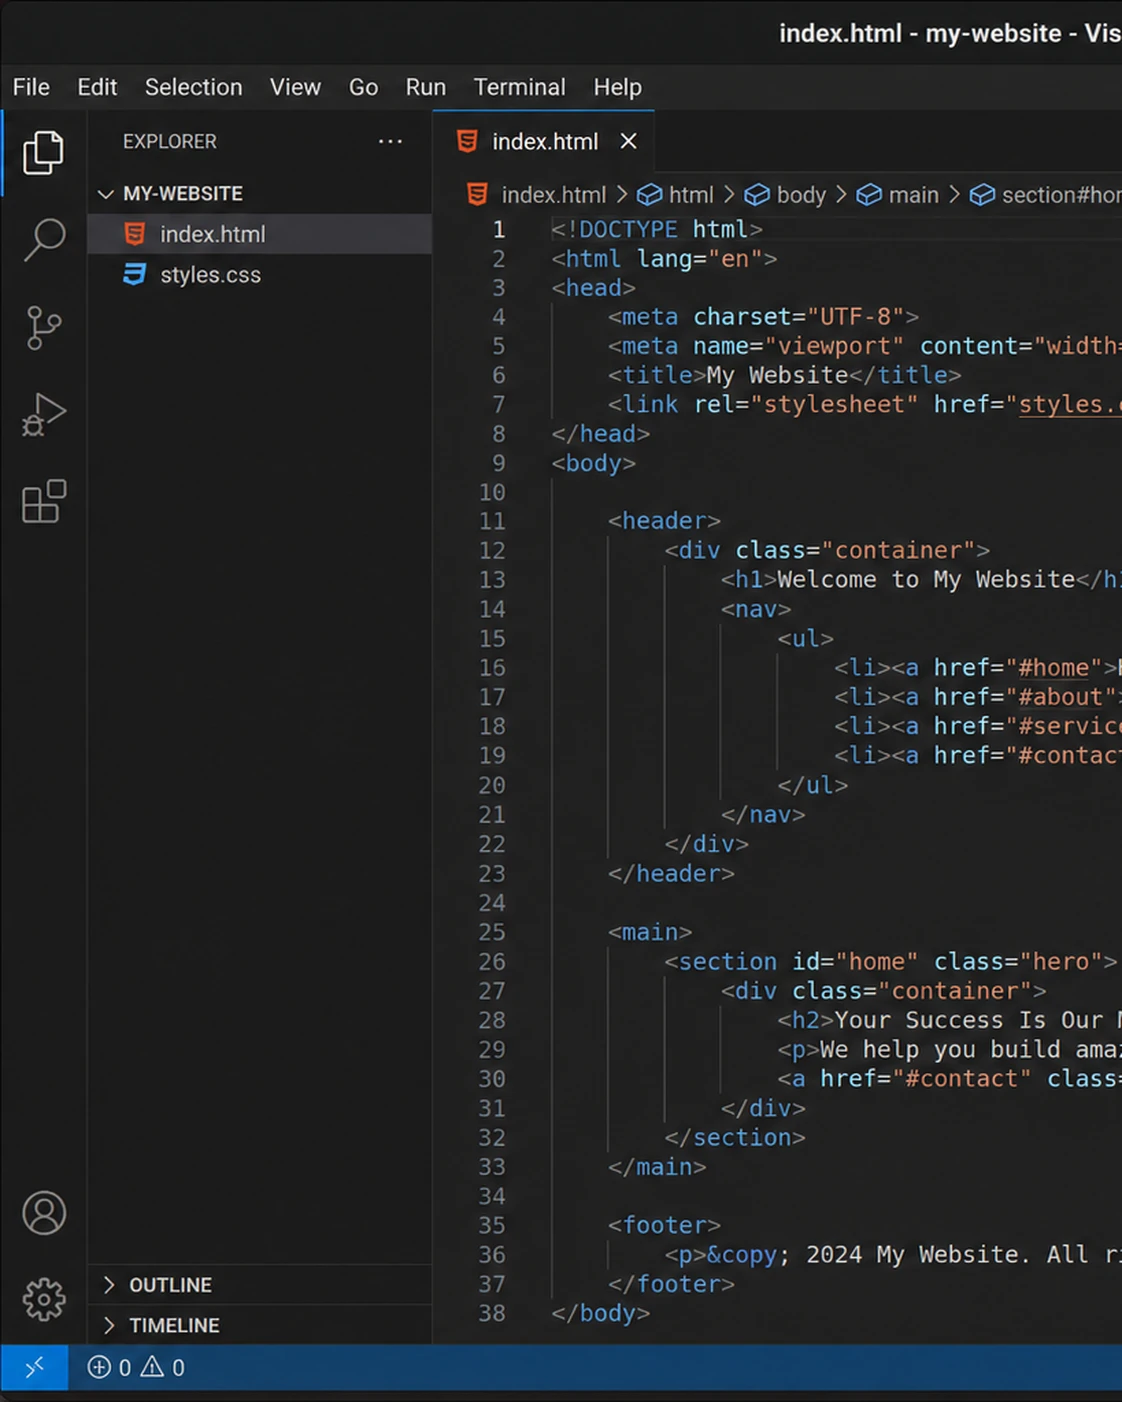Image resolution: width=1122 pixels, height=1402 pixels.
Task: Click the section id="home" code line
Action: [x=891, y=962]
